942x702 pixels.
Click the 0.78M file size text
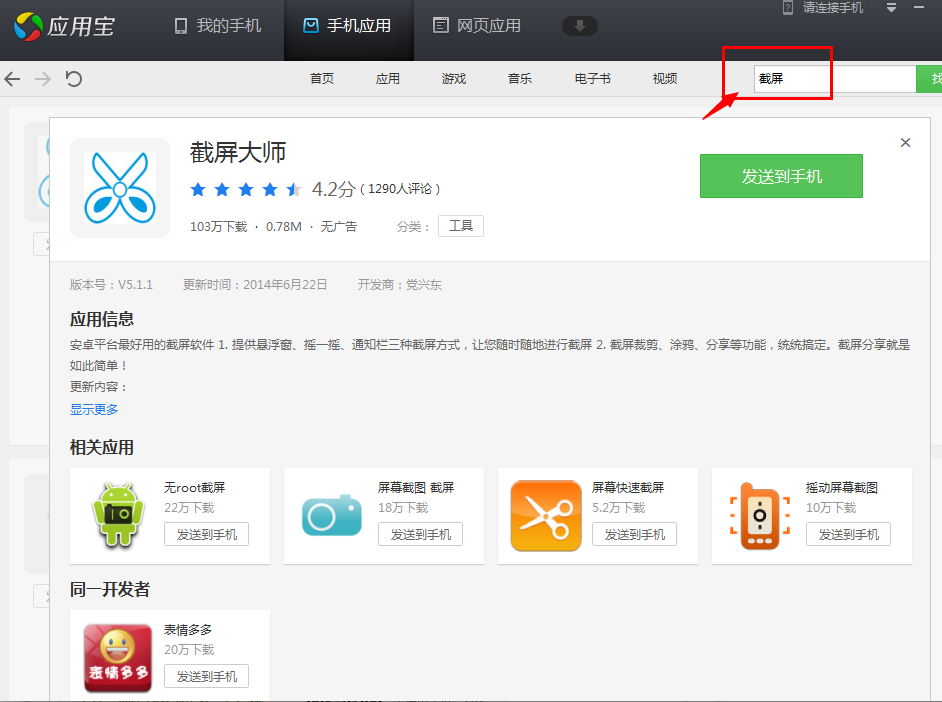[x=284, y=226]
